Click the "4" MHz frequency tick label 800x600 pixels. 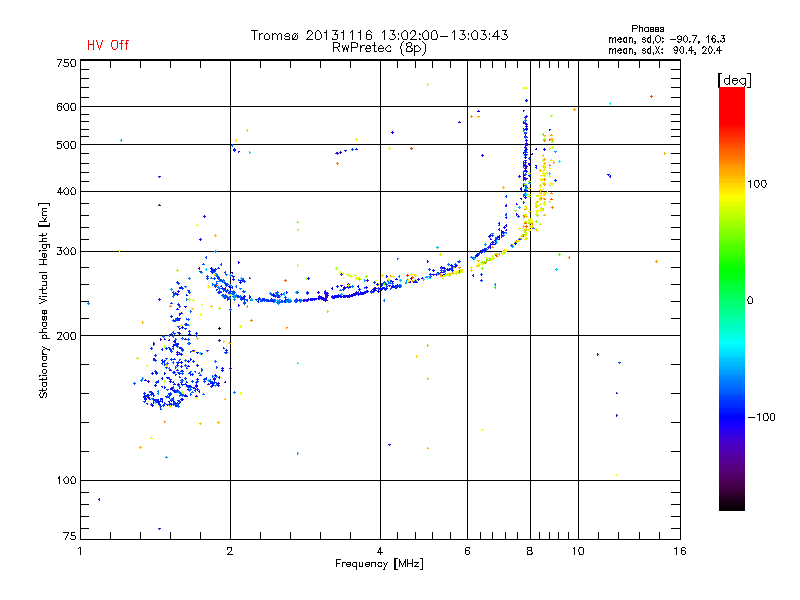tap(380, 551)
